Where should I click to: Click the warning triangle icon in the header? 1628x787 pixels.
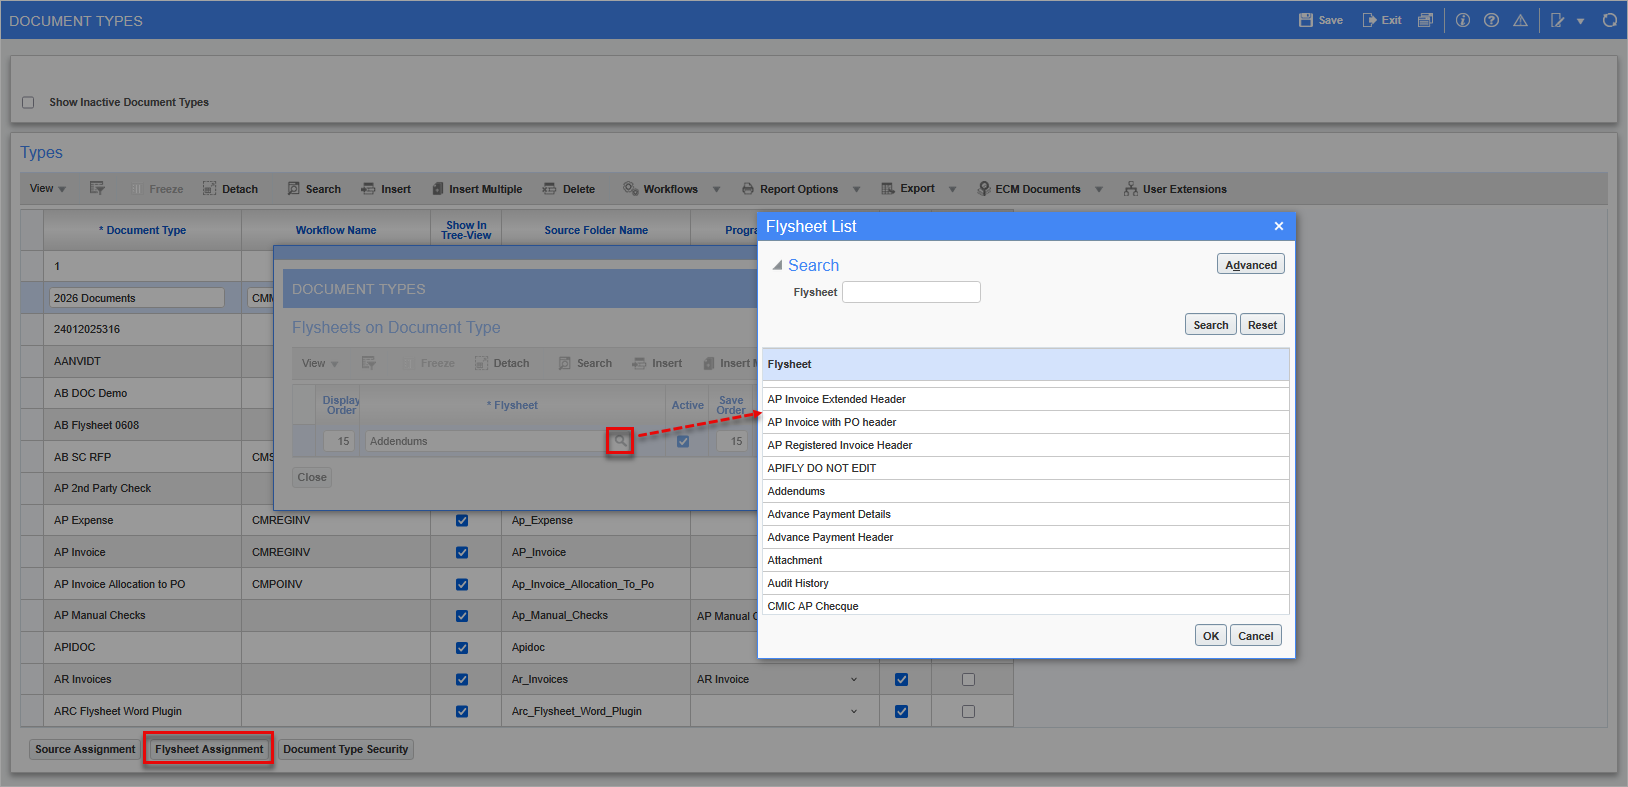pos(1520,20)
